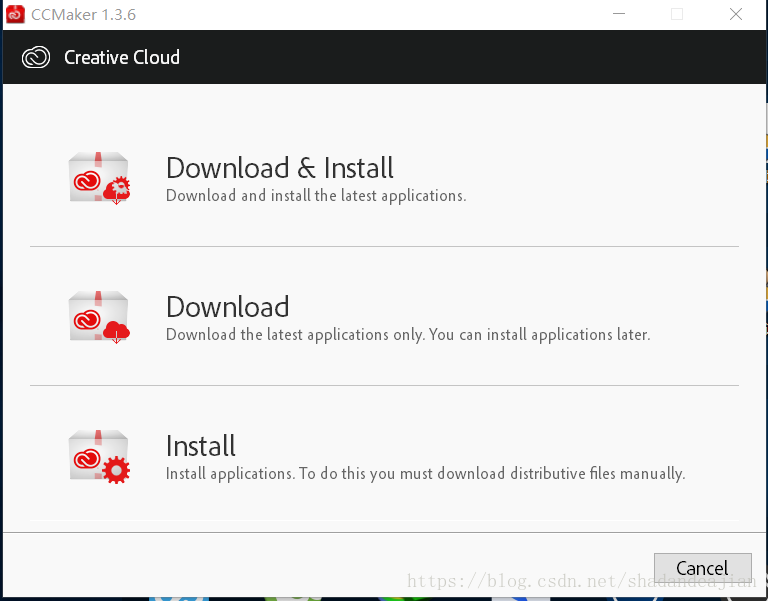Choose the Download option heading
The width and height of the screenshot is (768, 601).
tap(228, 307)
